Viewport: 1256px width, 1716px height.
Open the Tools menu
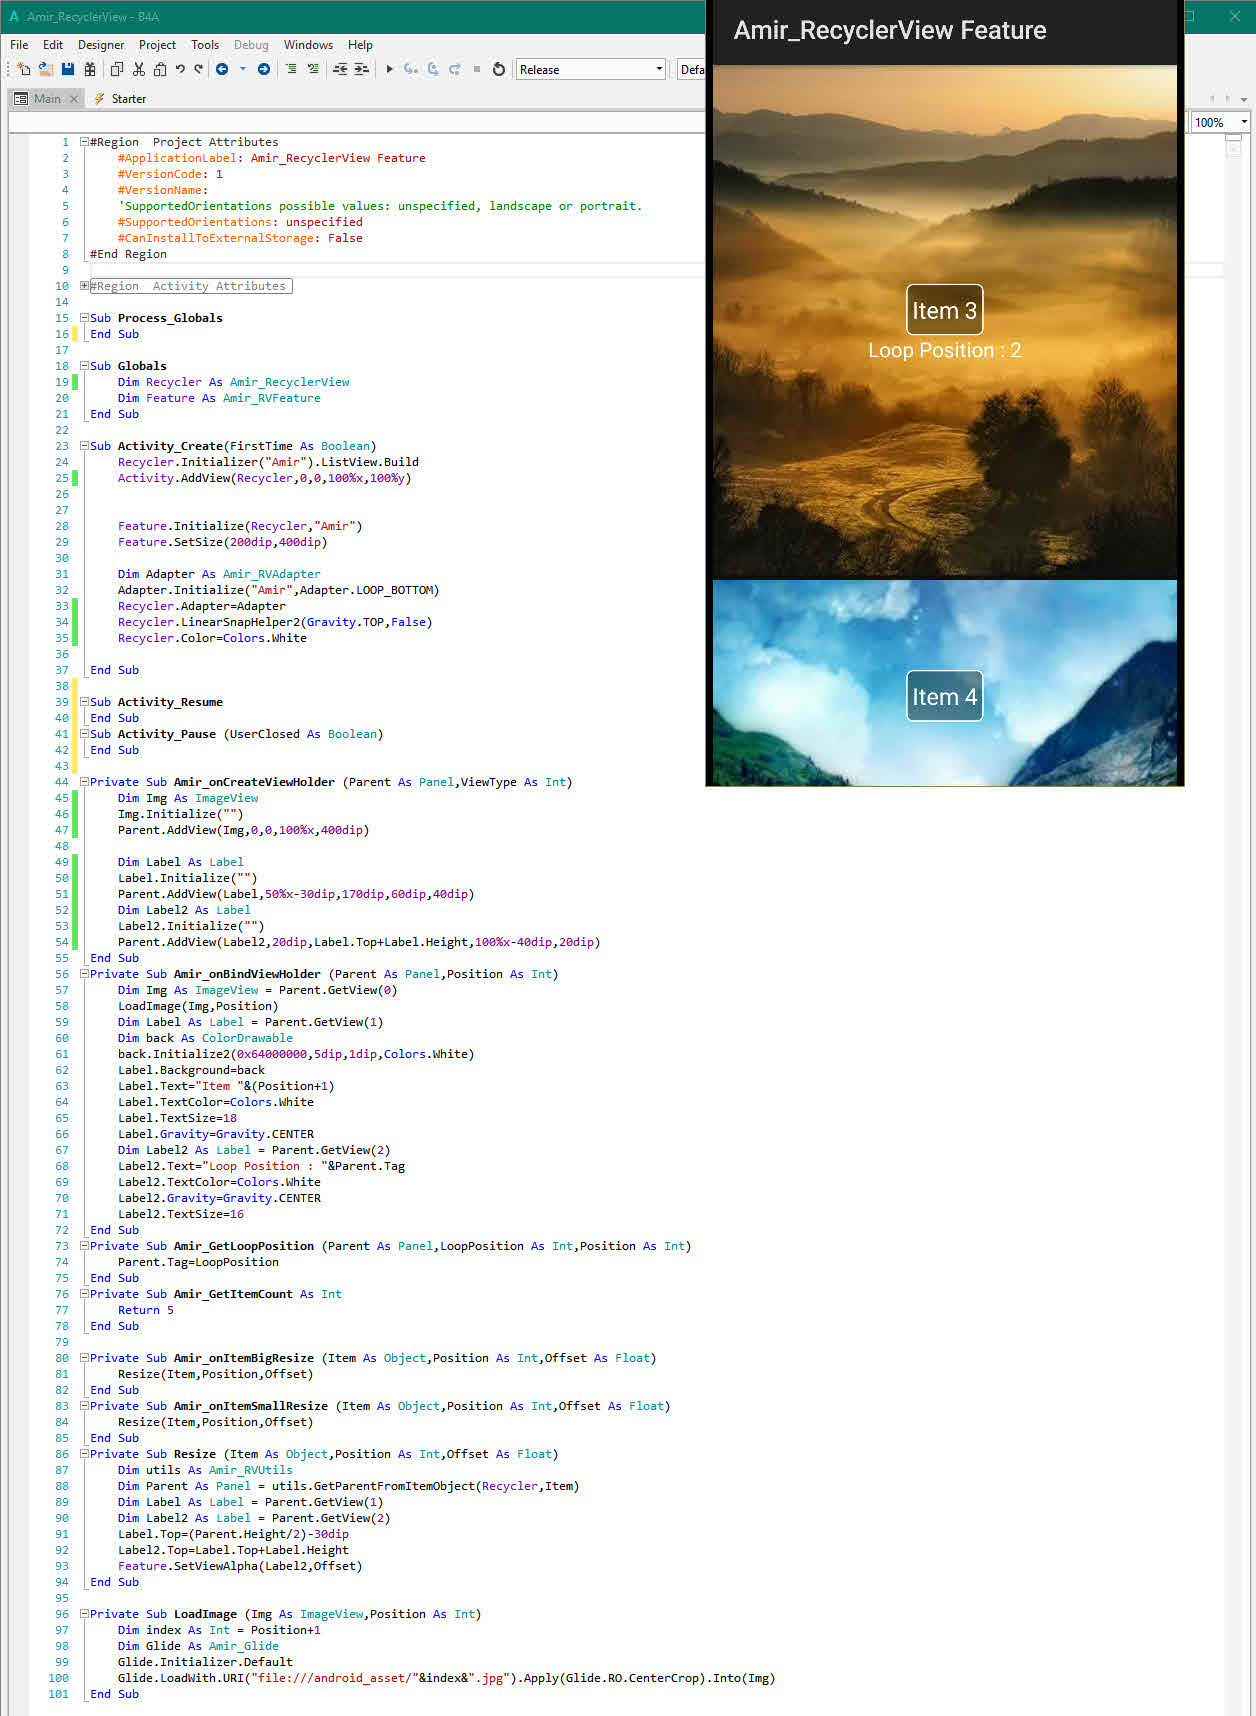(x=205, y=45)
